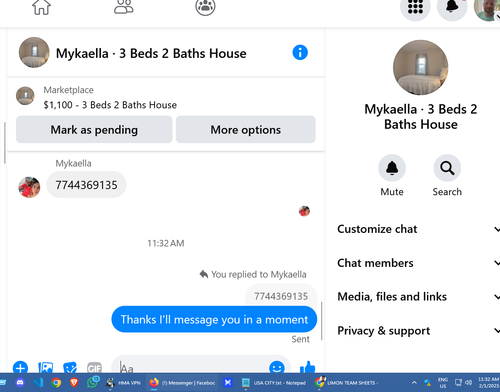Click large listing photo in info panel
500x392 pixels.
421,68
